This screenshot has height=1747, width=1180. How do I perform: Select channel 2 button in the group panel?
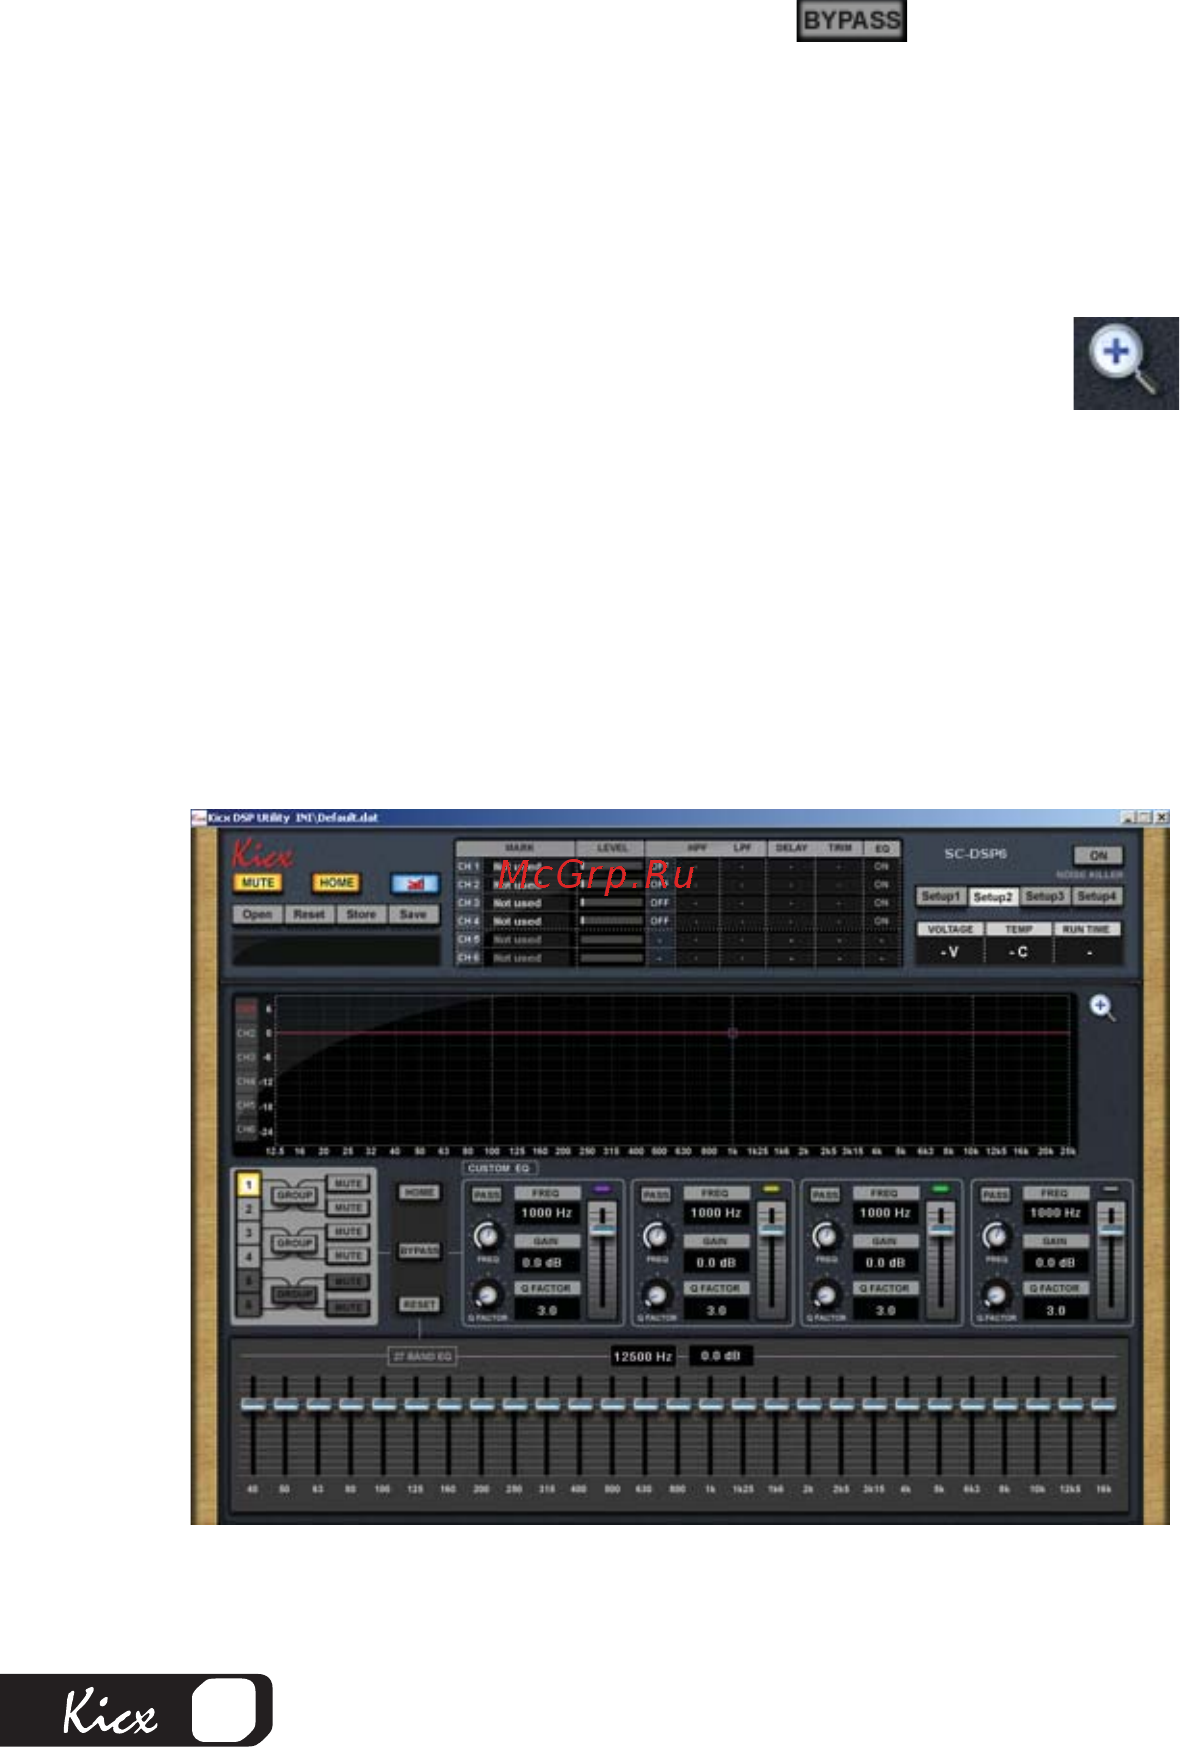249,1209
